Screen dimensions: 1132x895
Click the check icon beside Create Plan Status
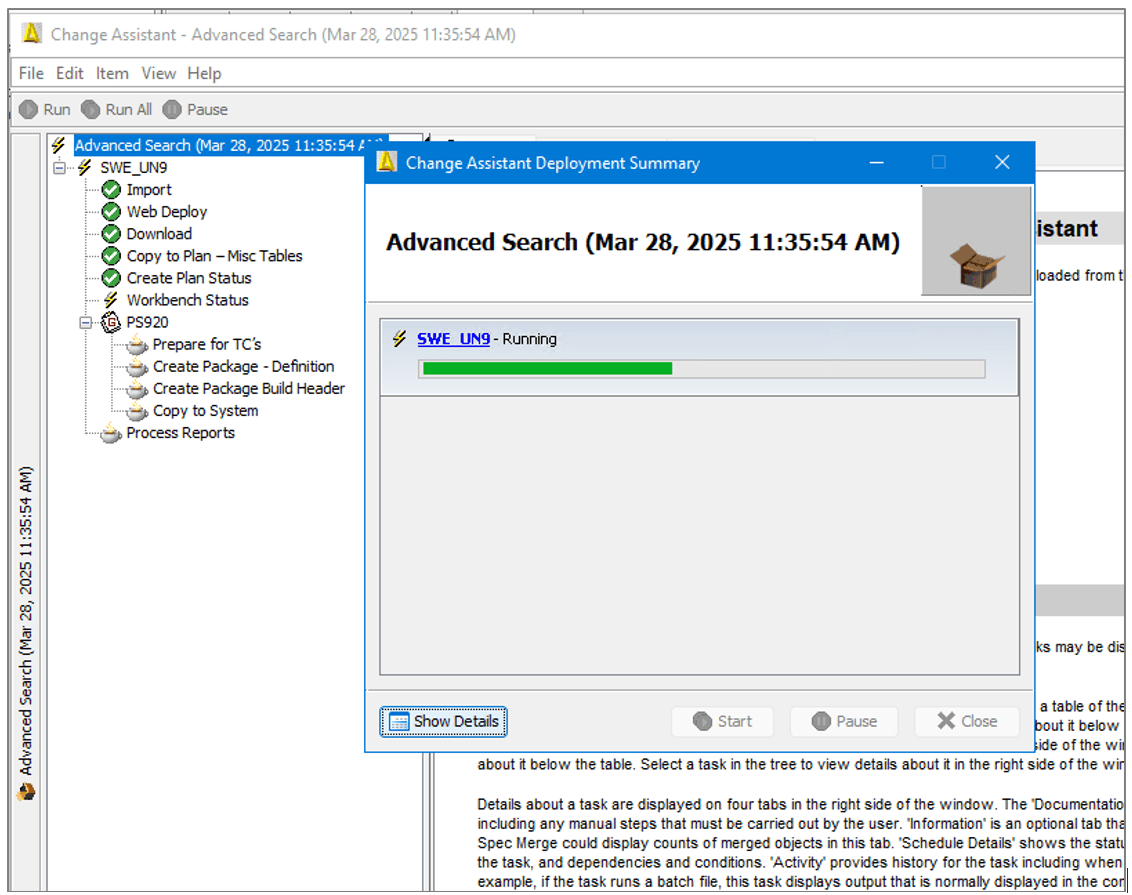[111, 278]
